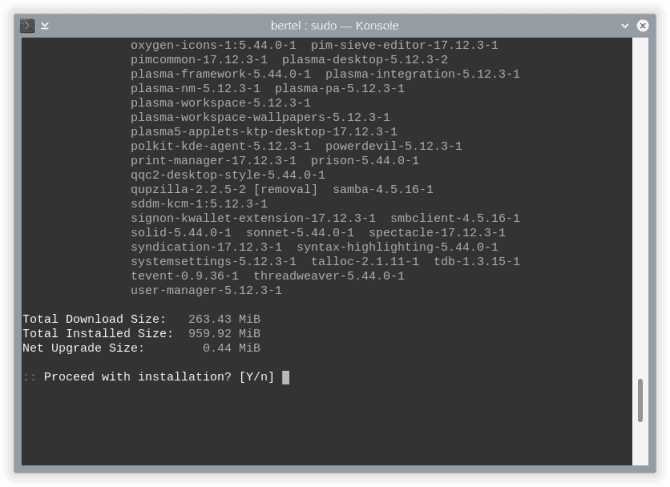Click 'samba-4.5.16-1' package name
The width and height of the screenshot is (670, 487).
point(383,189)
